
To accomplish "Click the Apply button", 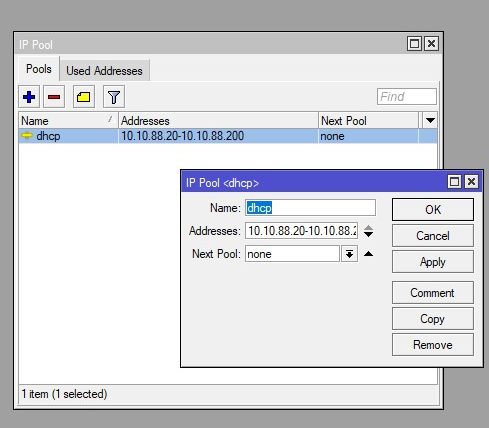I will coord(433,262).
